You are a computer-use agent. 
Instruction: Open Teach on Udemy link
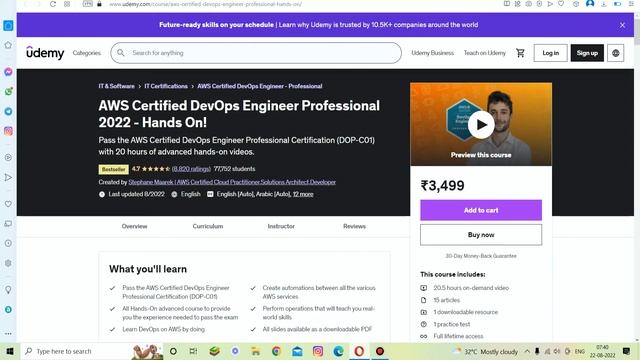pos(484,53)
